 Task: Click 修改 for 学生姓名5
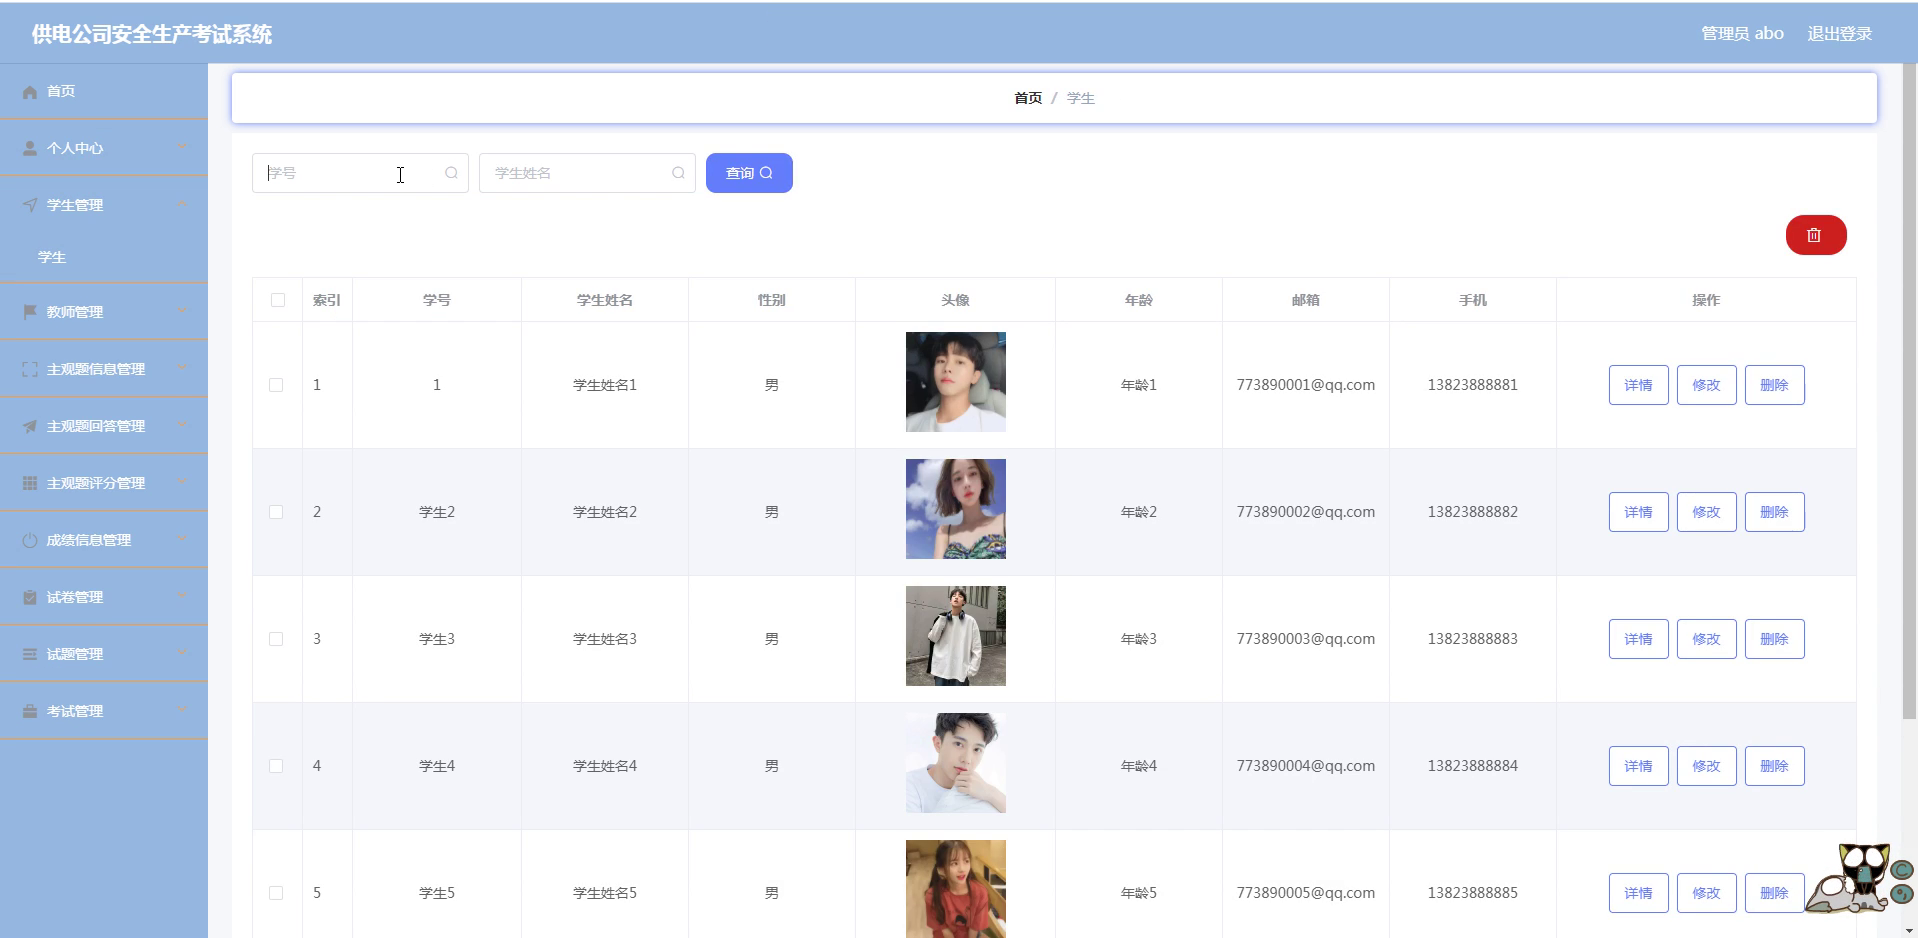(1706, 893)
